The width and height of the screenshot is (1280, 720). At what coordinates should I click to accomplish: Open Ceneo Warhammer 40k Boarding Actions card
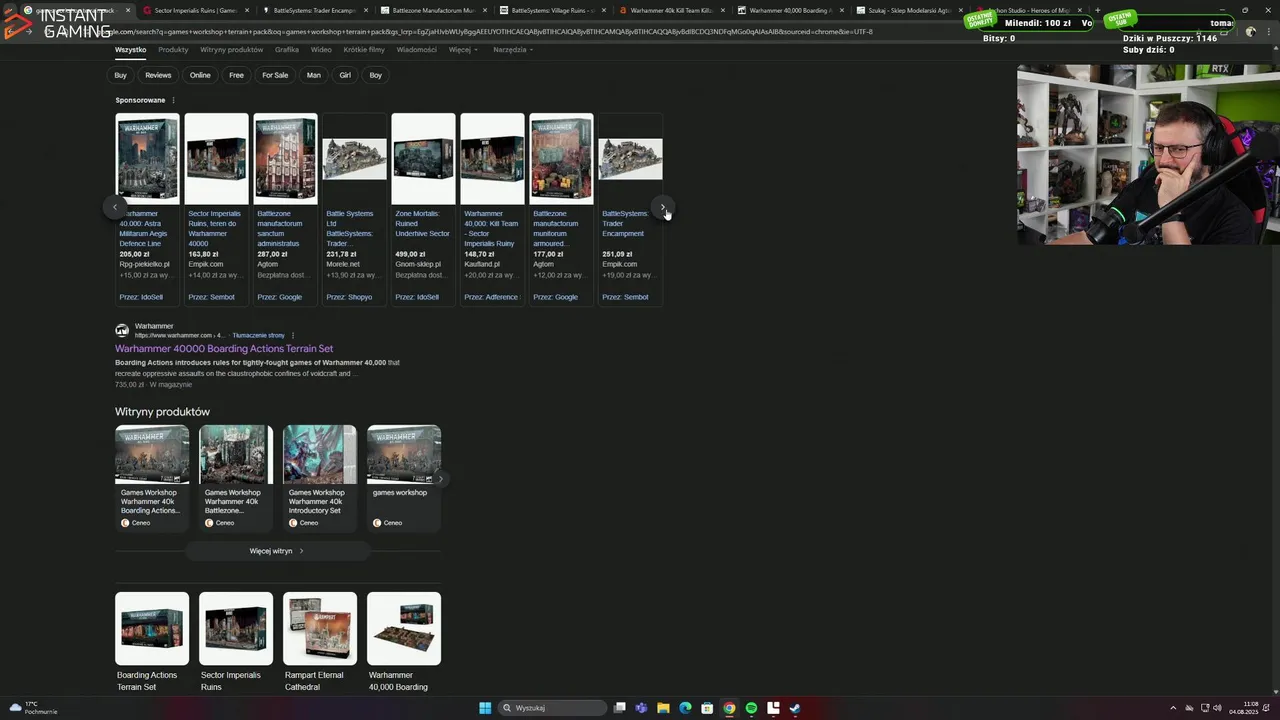point(152,478)
